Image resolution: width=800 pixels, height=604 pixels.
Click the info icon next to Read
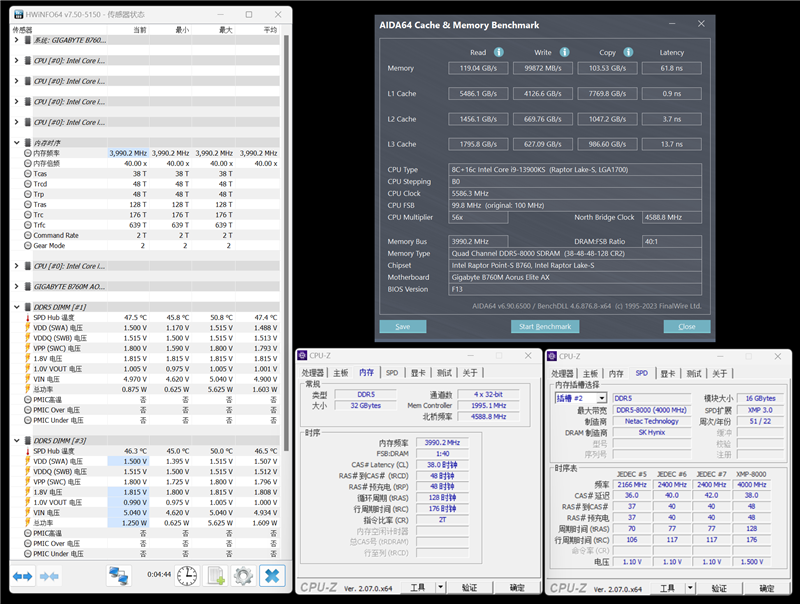[x=498, y=52]
